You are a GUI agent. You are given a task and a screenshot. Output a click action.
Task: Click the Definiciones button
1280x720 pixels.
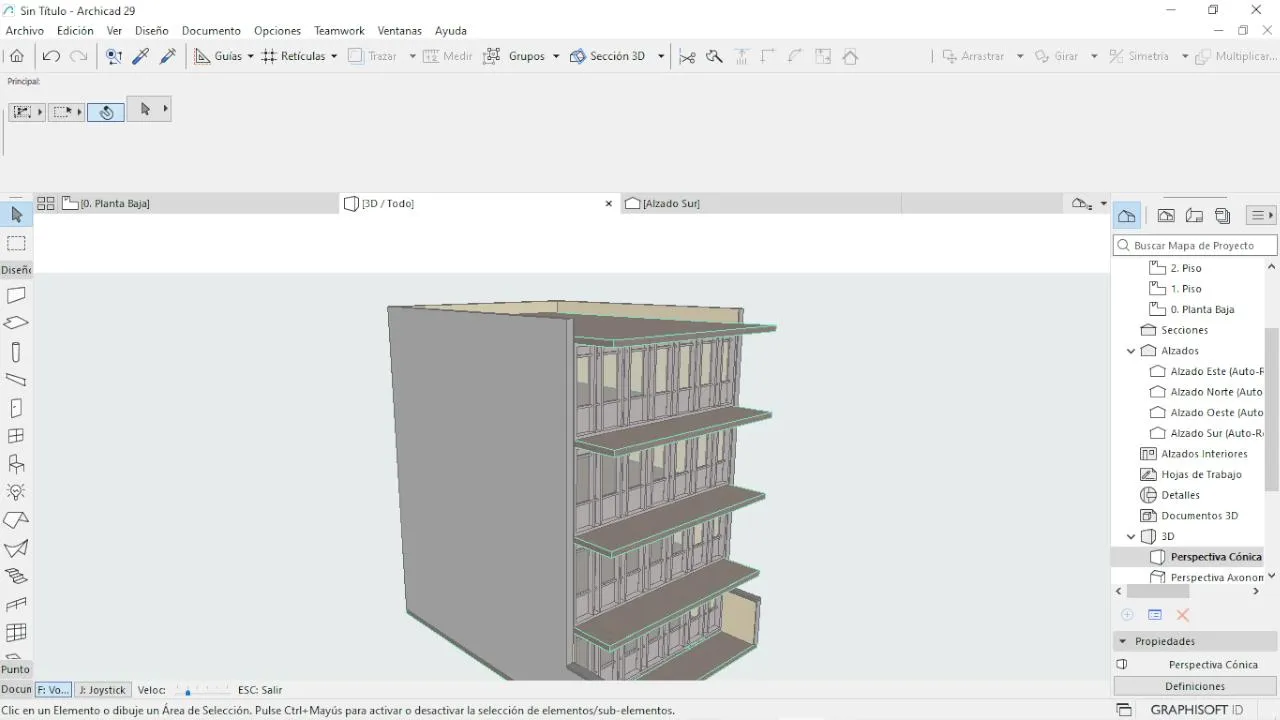pyautogui.click(x=1195, y=686)
